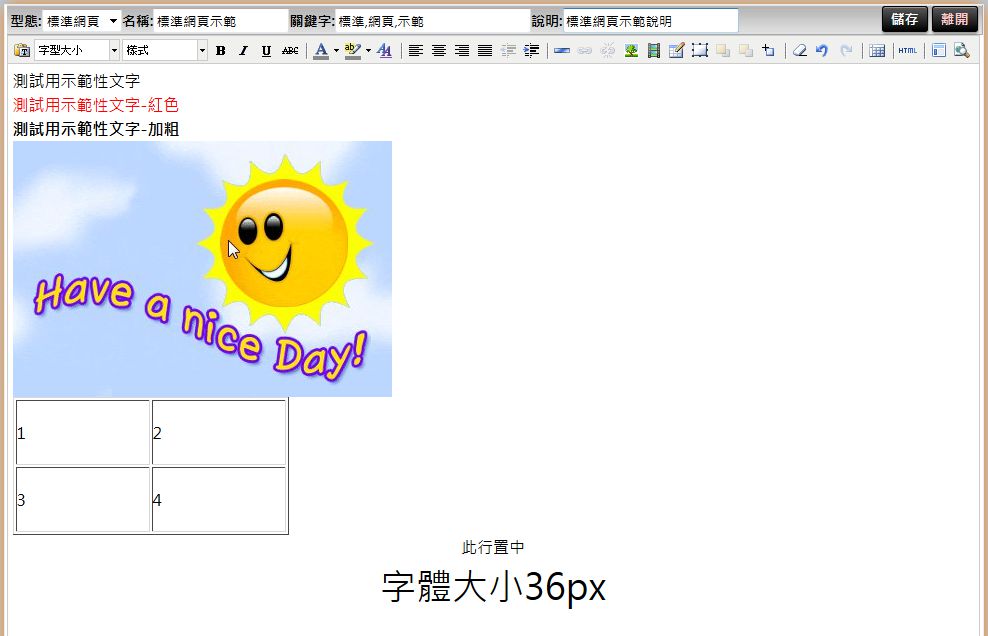Screen dimensions: 988x636
Task: Click the eraser remove formatting icon
Action: click(799, 51)
